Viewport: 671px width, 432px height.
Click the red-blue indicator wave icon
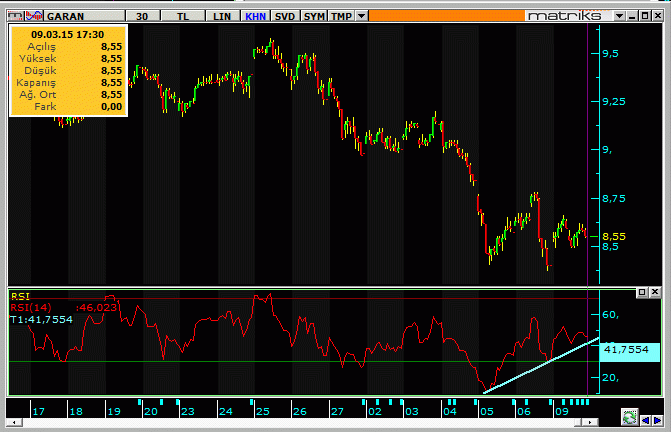tap(34, 16)
